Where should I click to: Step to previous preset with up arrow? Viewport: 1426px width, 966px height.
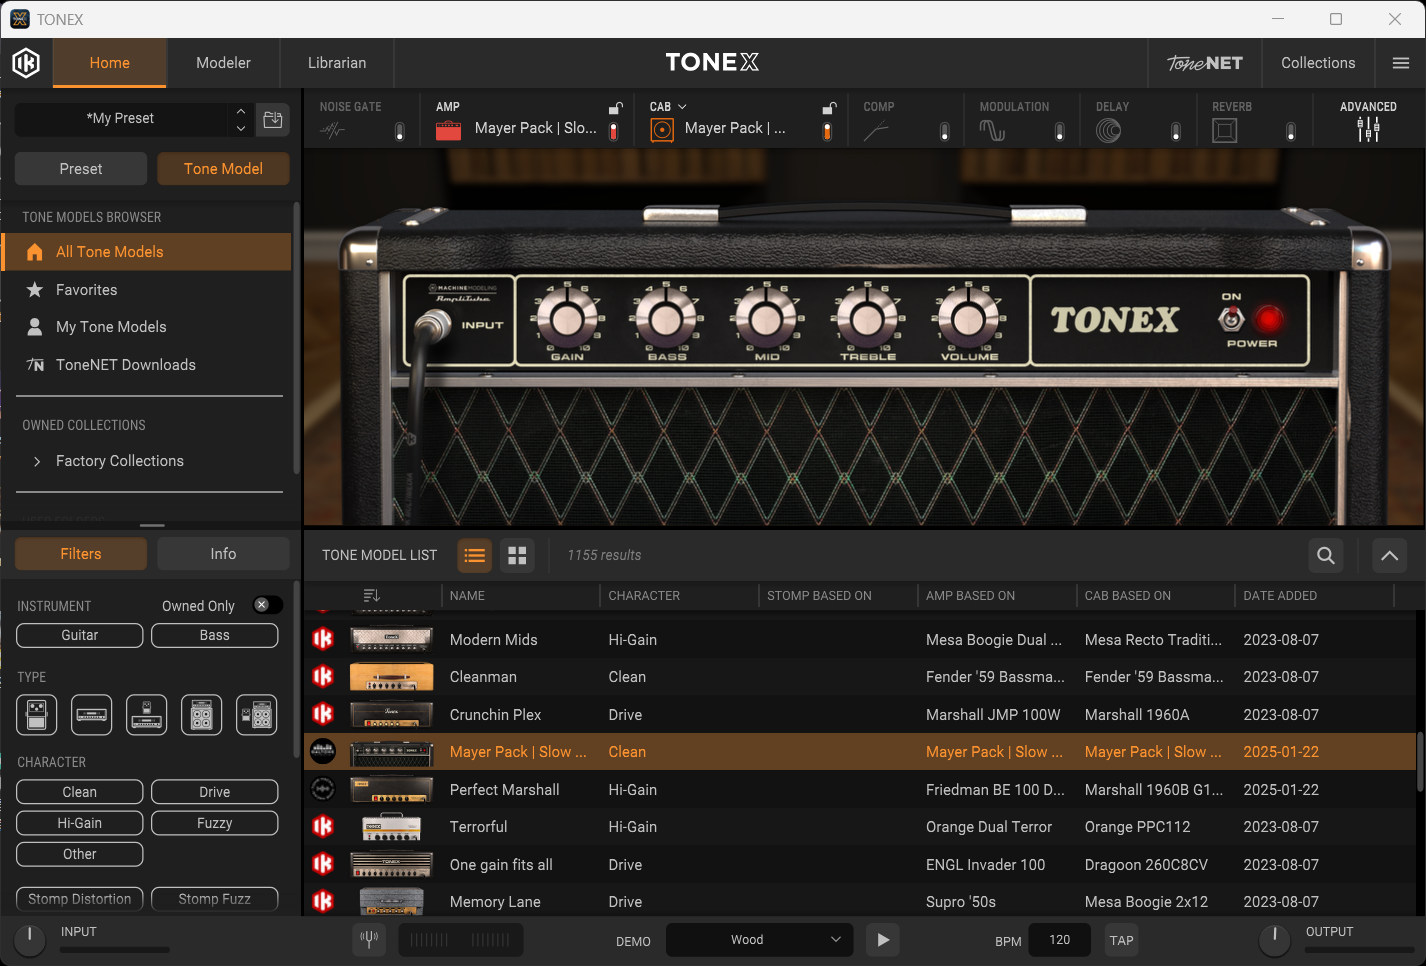point(240,111)
